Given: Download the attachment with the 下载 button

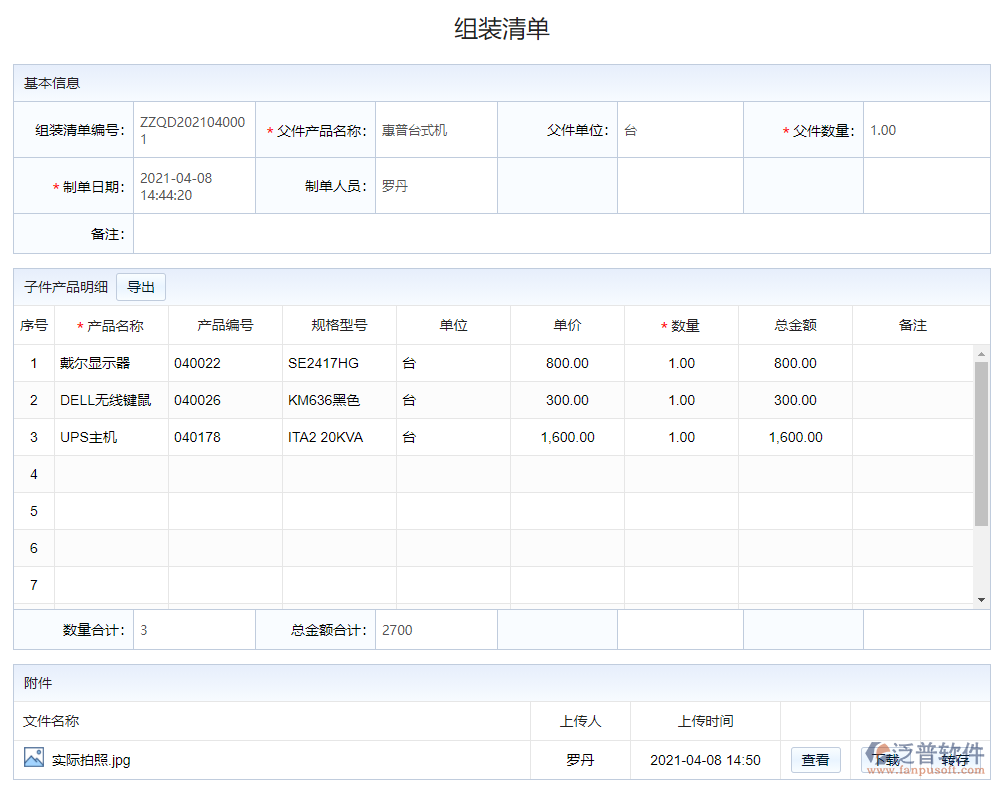Looking at the screenshot, I should click(x=885, y=760).
